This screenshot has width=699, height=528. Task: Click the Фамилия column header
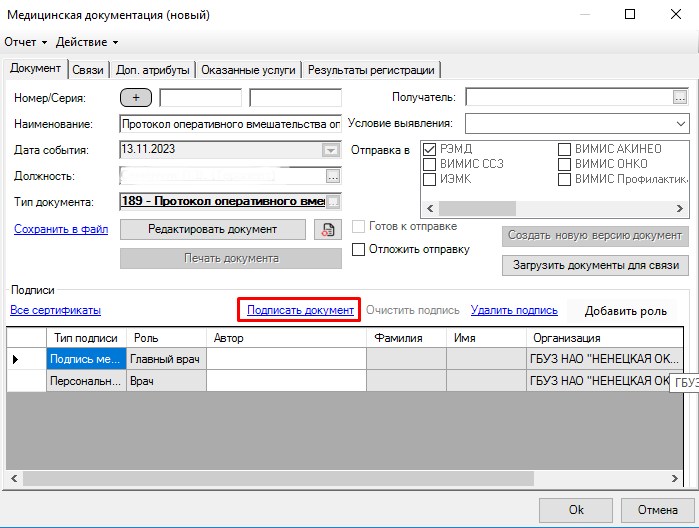tap(406, 338)
